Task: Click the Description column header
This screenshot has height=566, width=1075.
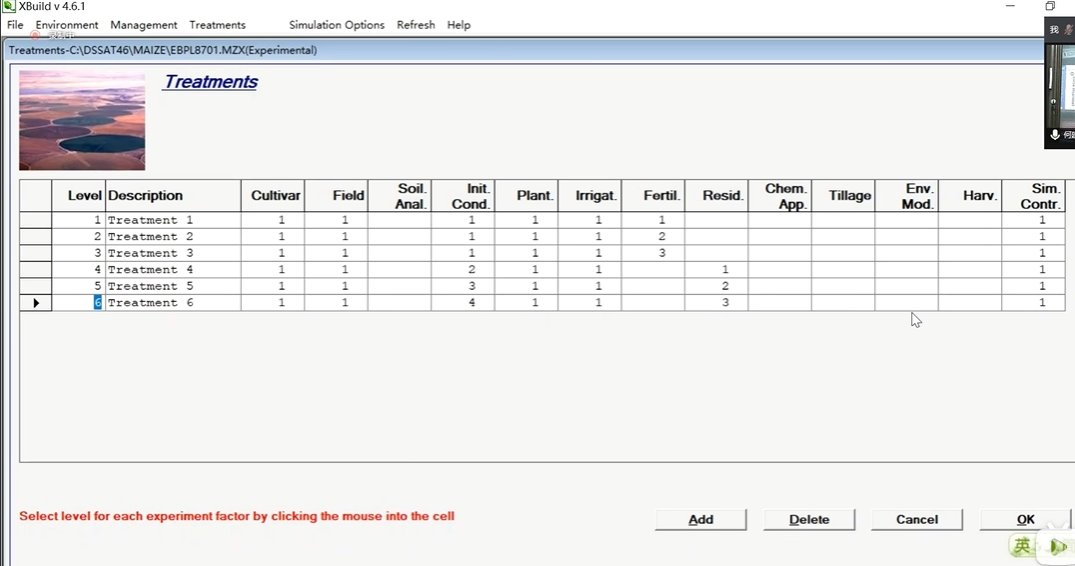Action: [173, 195]
